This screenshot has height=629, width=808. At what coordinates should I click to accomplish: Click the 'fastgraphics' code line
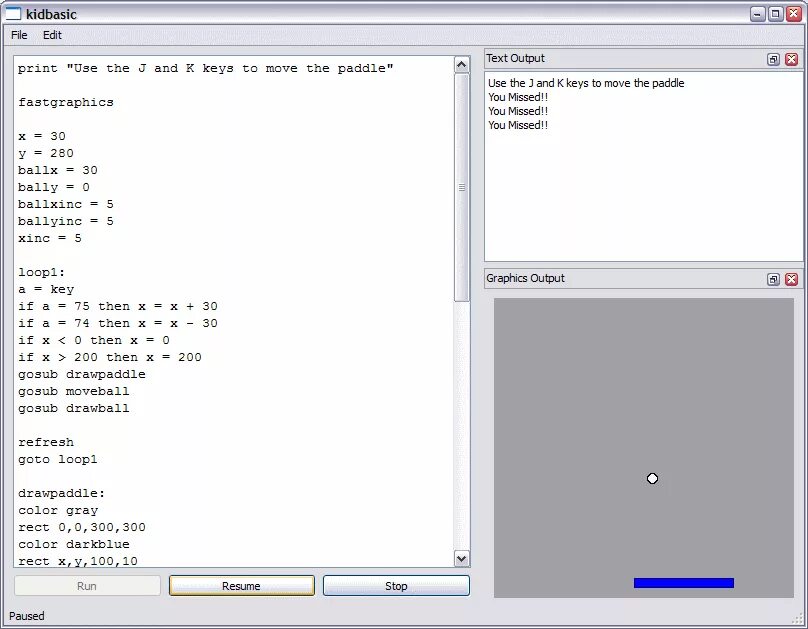coord(66,102)
